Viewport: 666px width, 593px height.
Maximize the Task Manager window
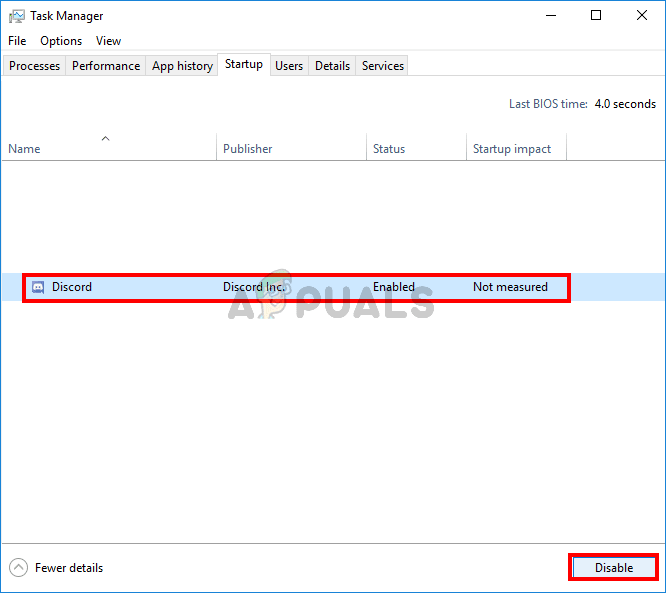[x=596, y=16]
